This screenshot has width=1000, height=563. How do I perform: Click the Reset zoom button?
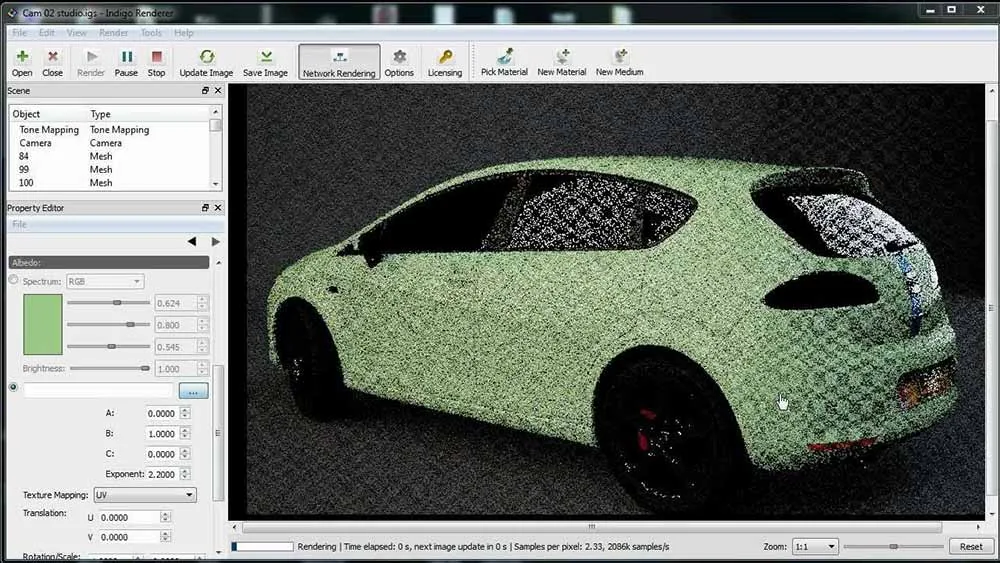pyautogui.click(x=971, y=546)
